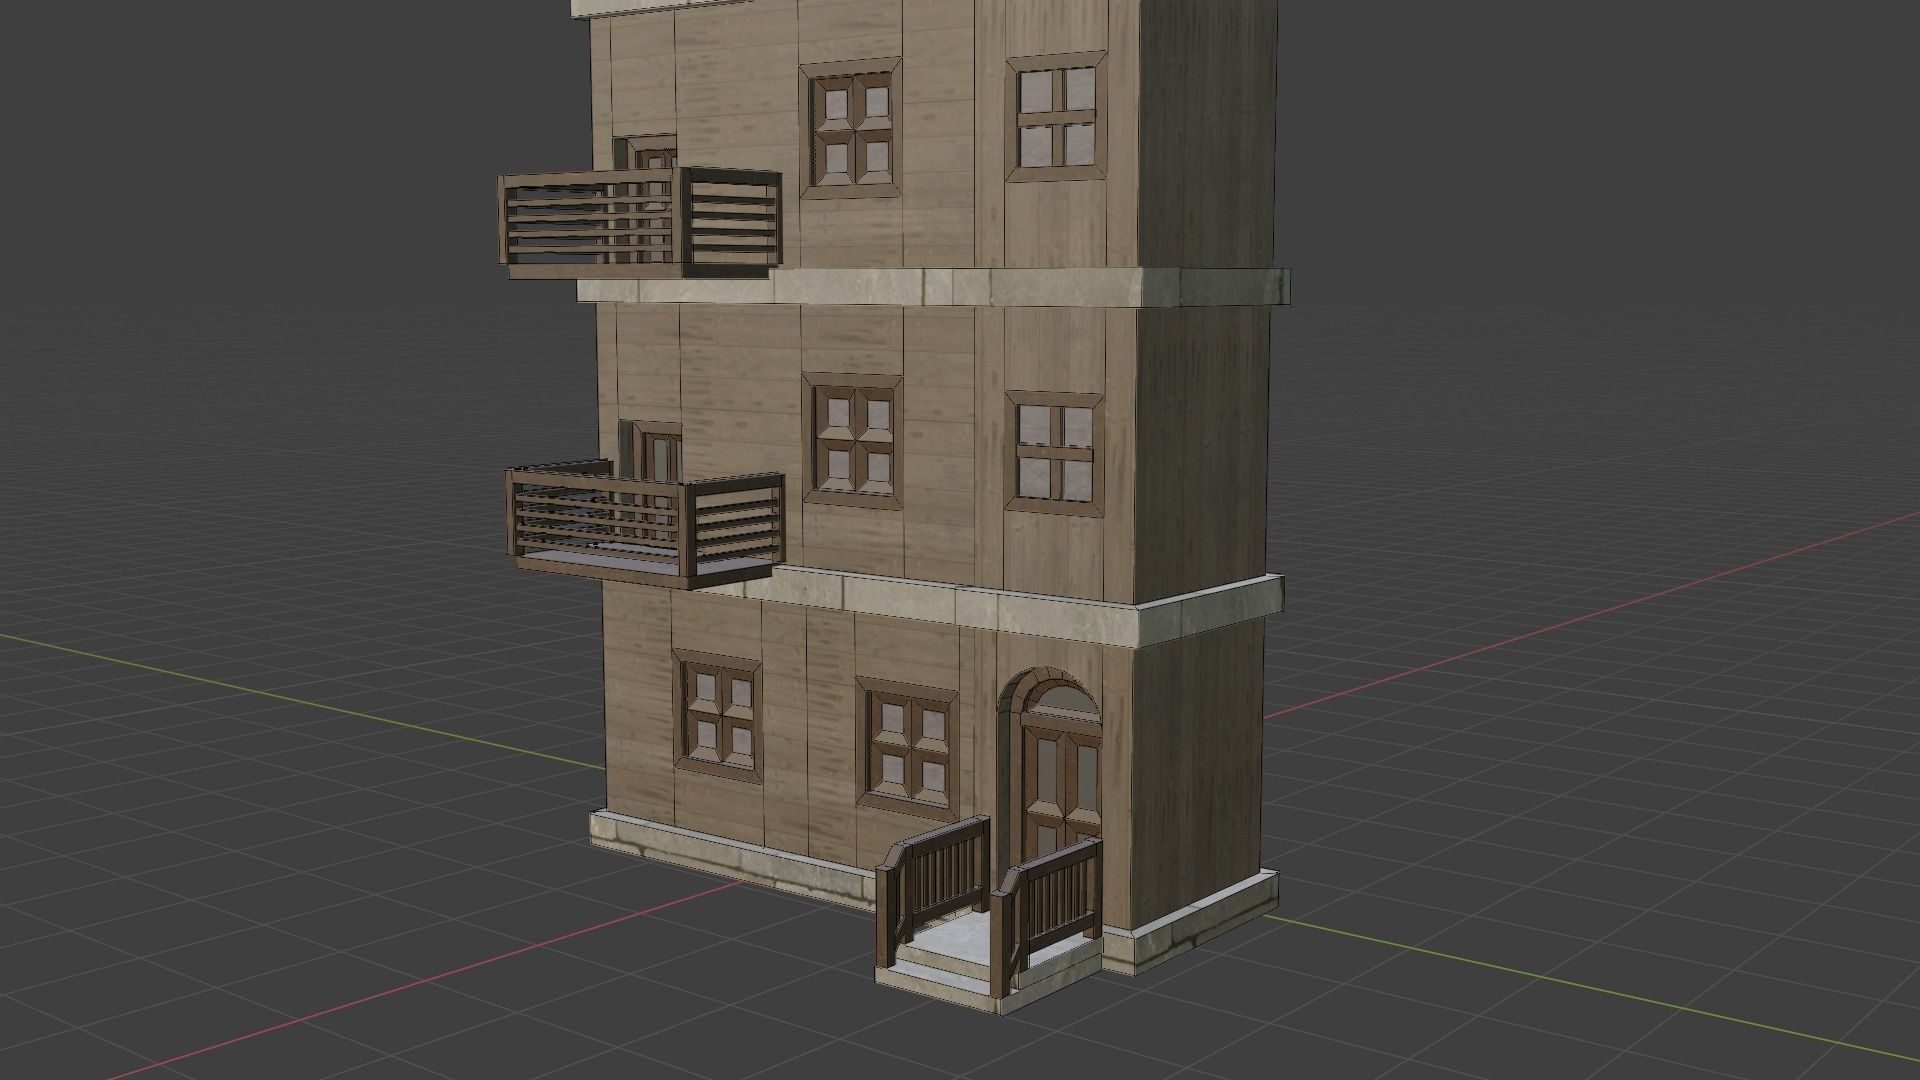1920x1080 pixels.
Task: Click the stone ledge between middle and top floors
Action: (x=935, y=286)
